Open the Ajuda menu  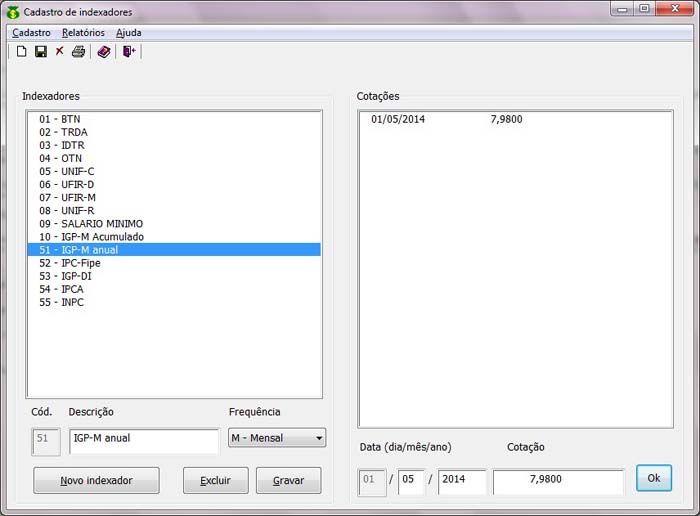point(128,32)
